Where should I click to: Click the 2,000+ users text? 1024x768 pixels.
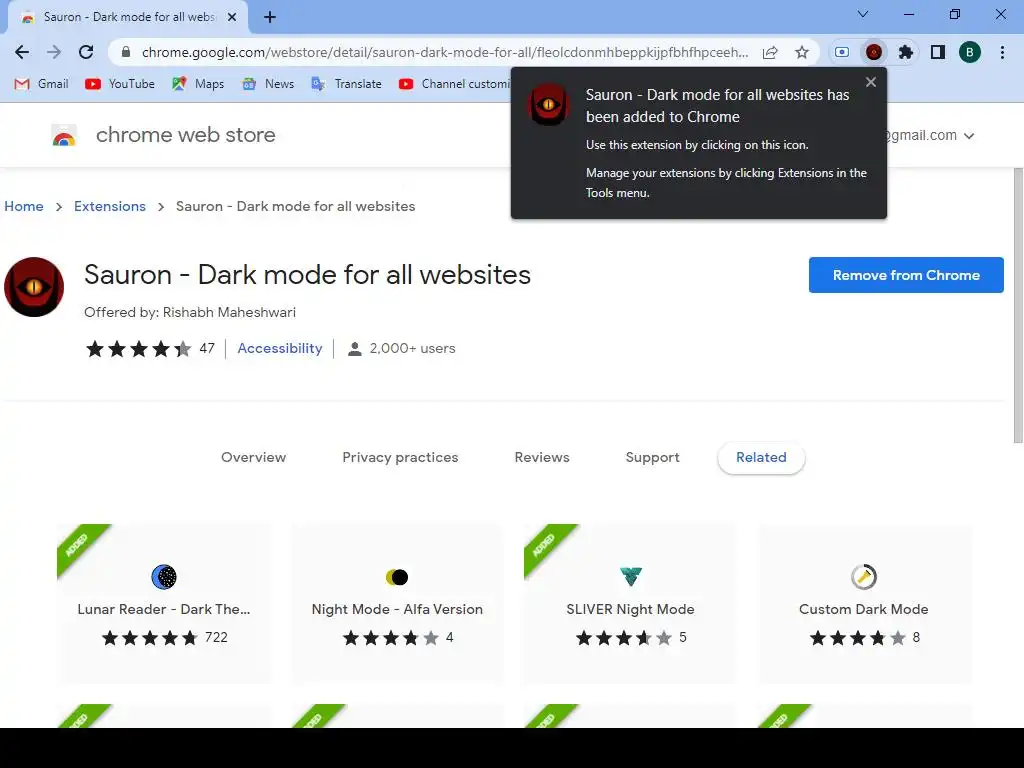412,348
